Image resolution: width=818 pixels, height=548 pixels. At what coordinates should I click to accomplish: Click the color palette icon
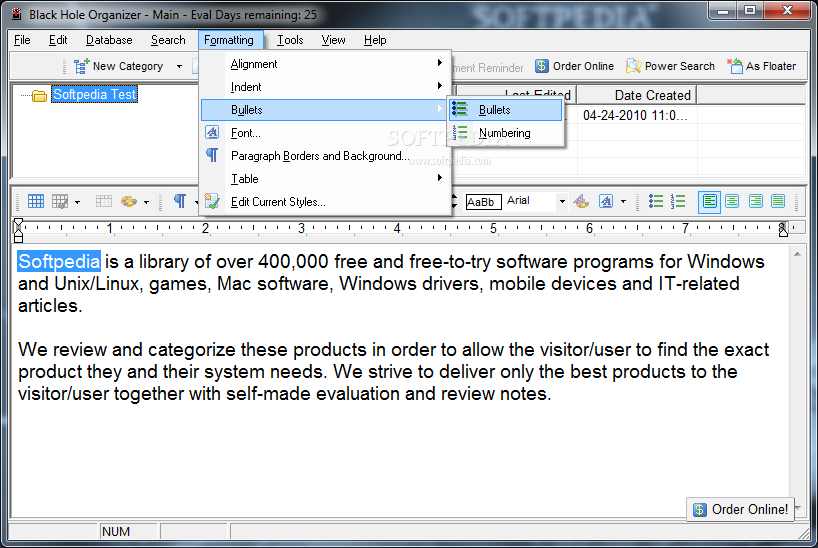[x=128, y=201]
